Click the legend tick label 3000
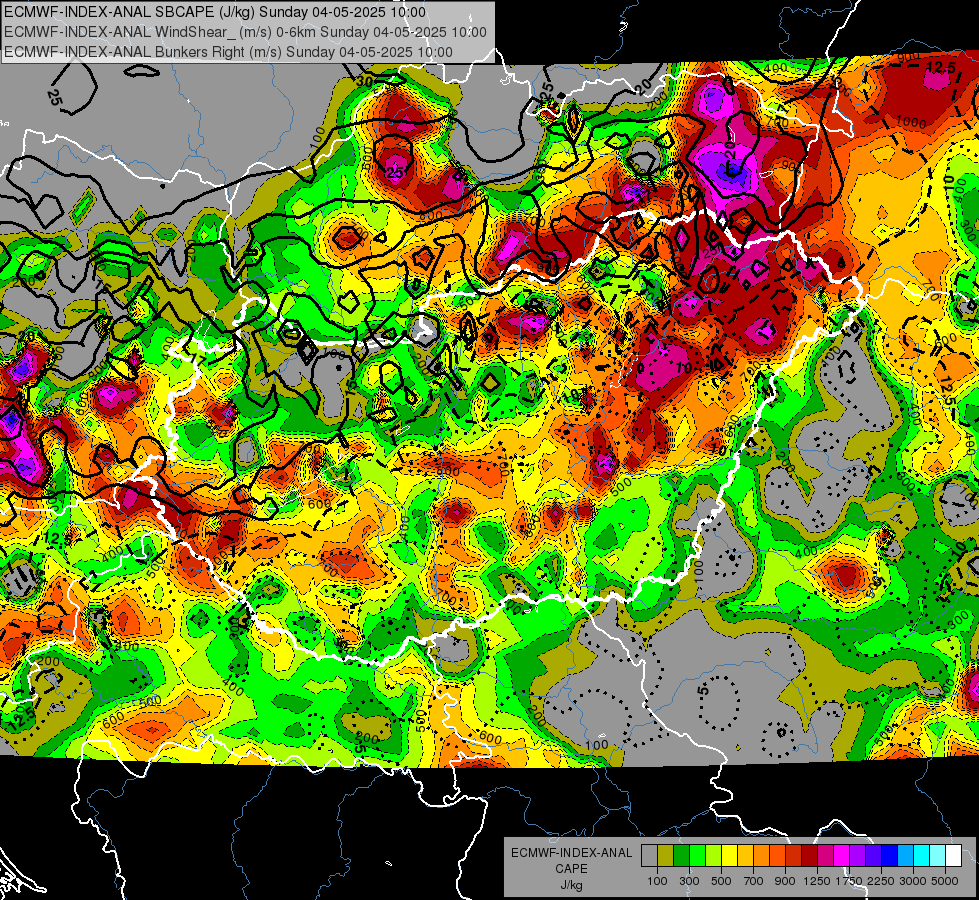 [913, 881]
